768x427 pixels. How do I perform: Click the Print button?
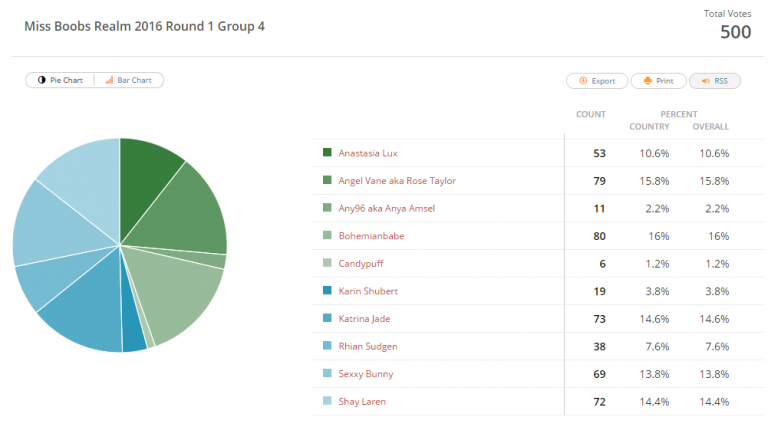point(658,81)
